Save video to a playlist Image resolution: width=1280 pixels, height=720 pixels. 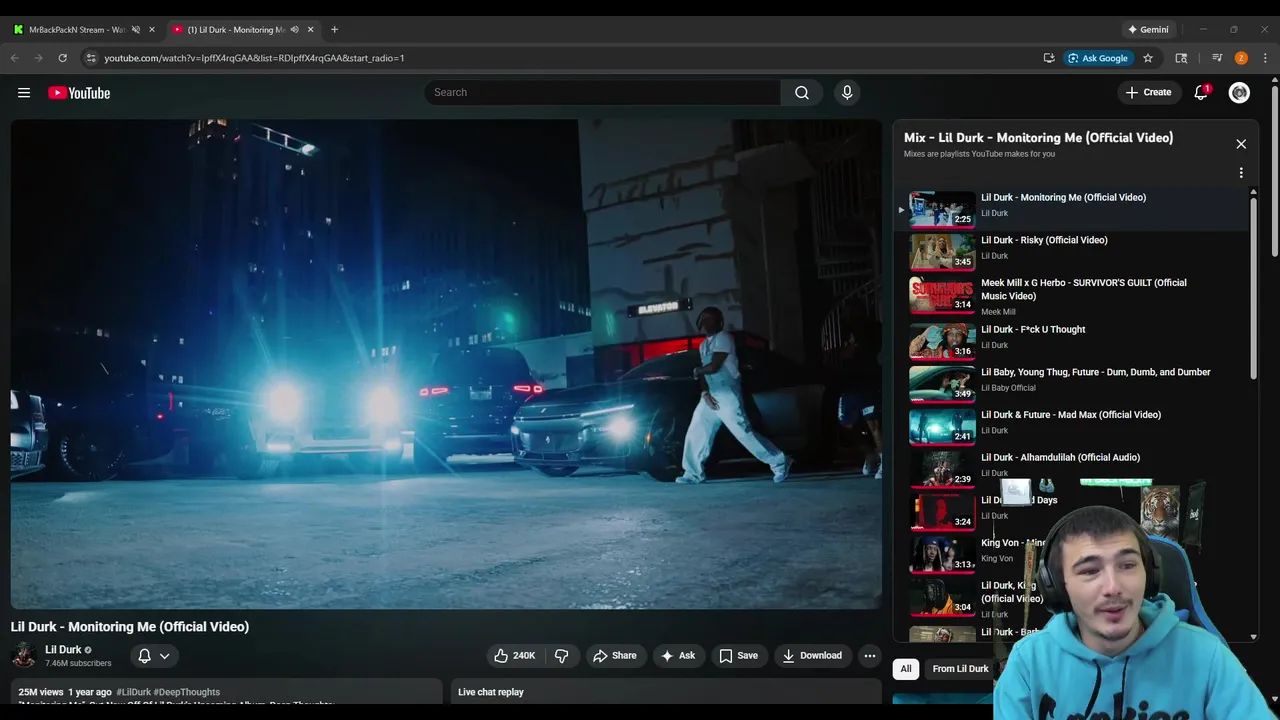point(738,656)
